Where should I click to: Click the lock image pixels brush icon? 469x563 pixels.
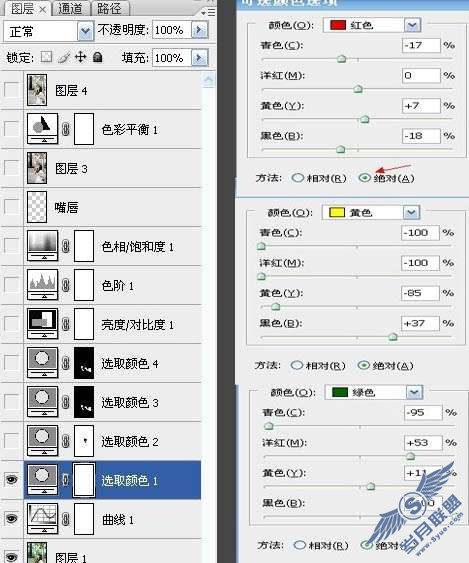click(x=64, y=57)
